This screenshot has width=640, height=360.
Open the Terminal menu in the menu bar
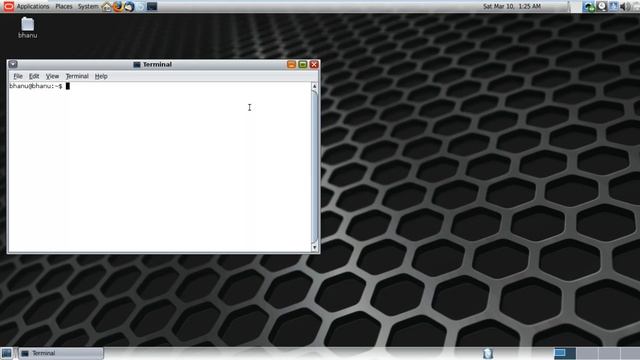pyautogui.click(x=77, y=76)
